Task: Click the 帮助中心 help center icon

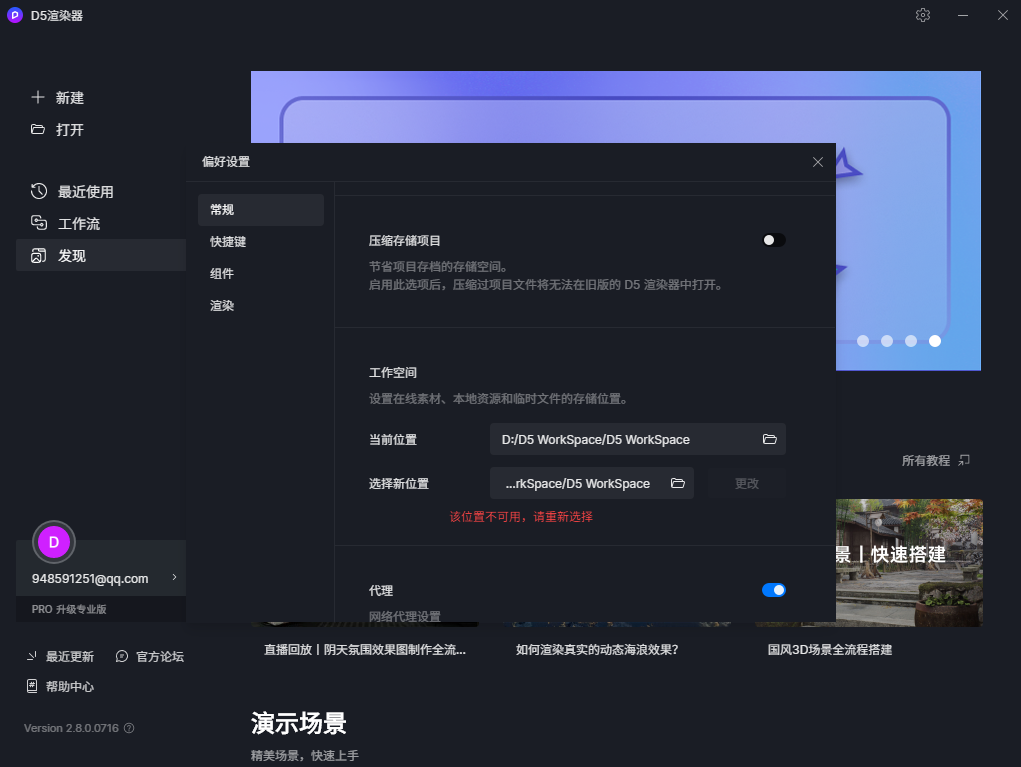Action: (x=32, y=687)
